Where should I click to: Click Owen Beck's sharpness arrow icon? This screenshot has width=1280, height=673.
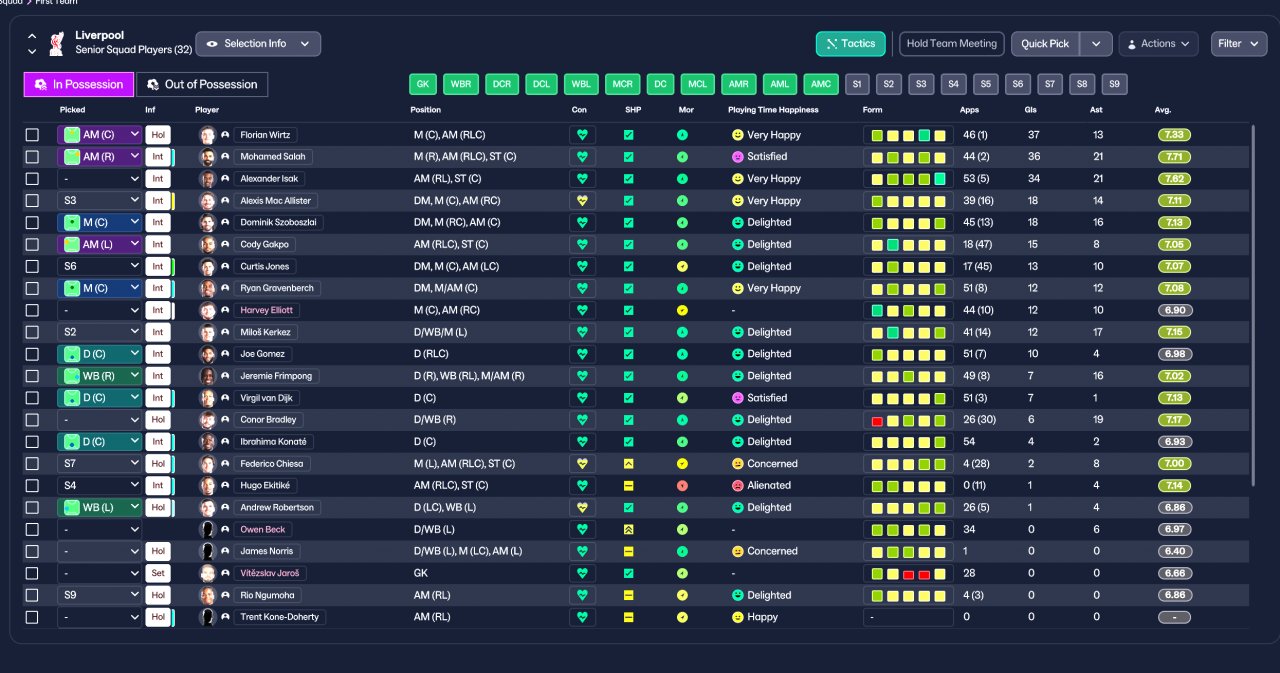(629, 530)
